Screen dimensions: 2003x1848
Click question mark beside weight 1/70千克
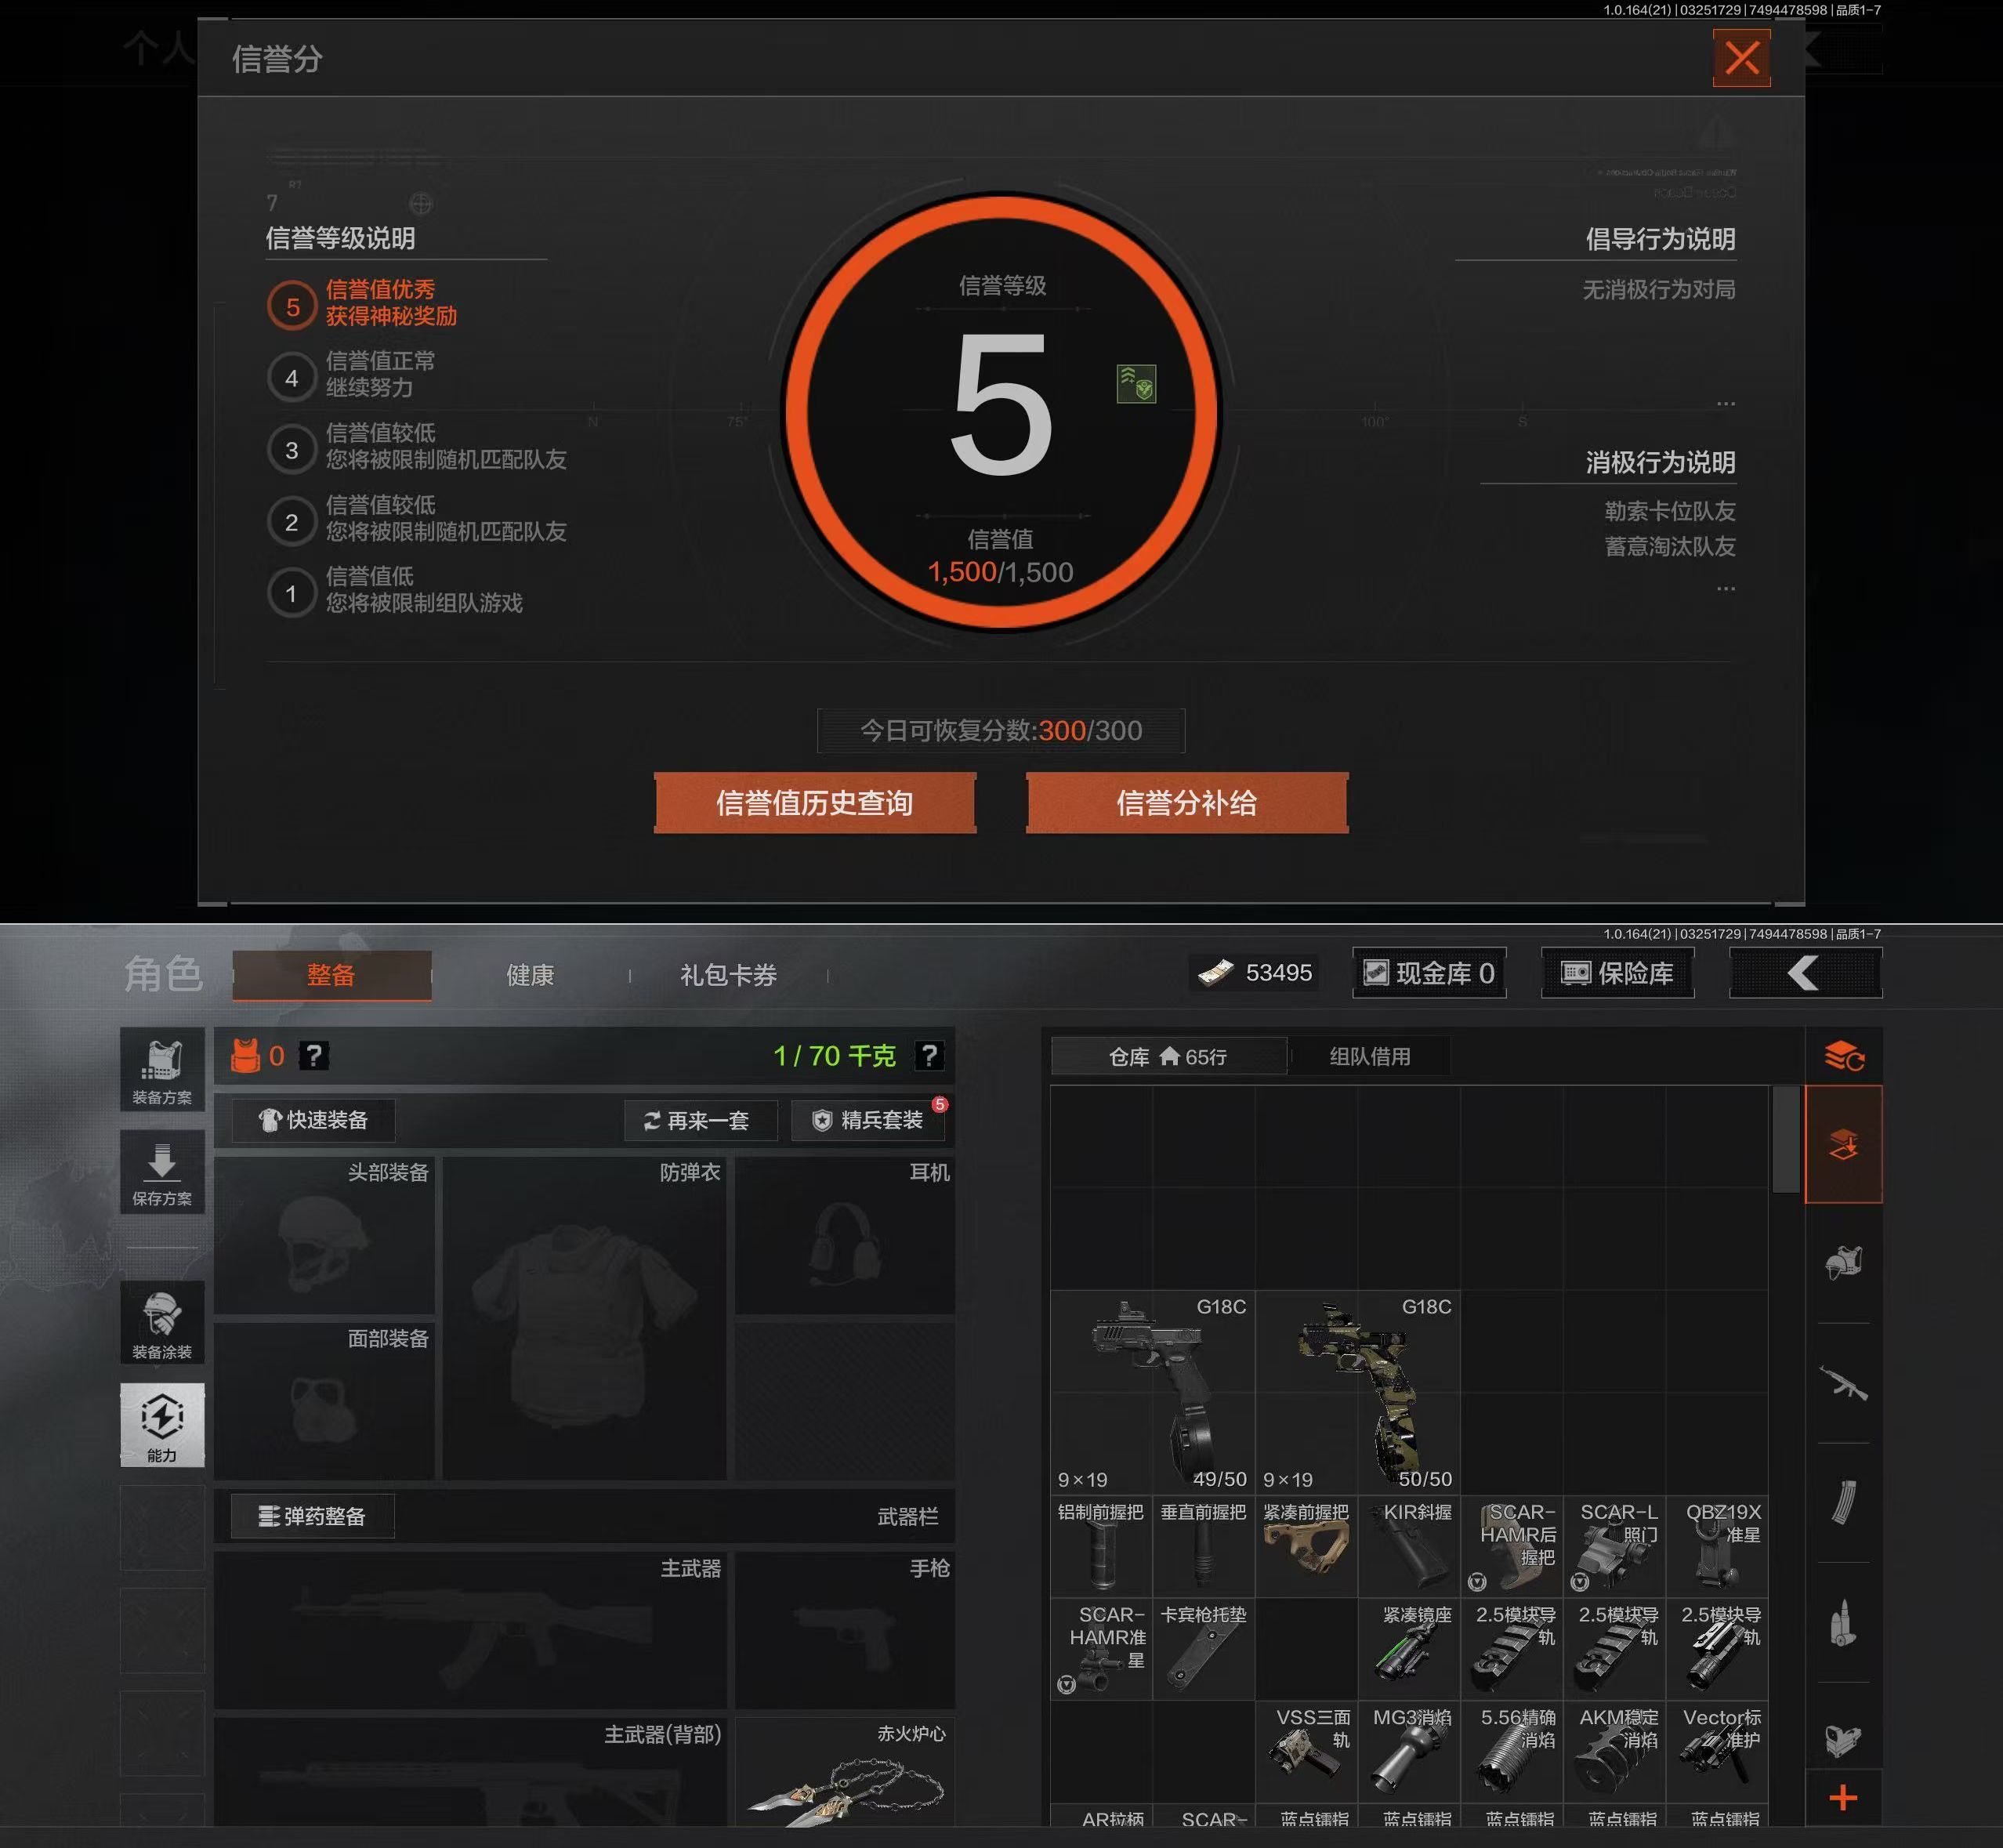pos(929,1055)
